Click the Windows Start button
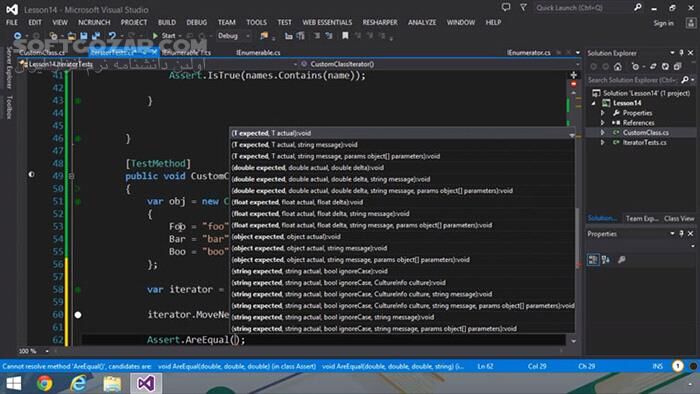The height and width of the screenshot is (394, 700). click(x=13, y=383)
